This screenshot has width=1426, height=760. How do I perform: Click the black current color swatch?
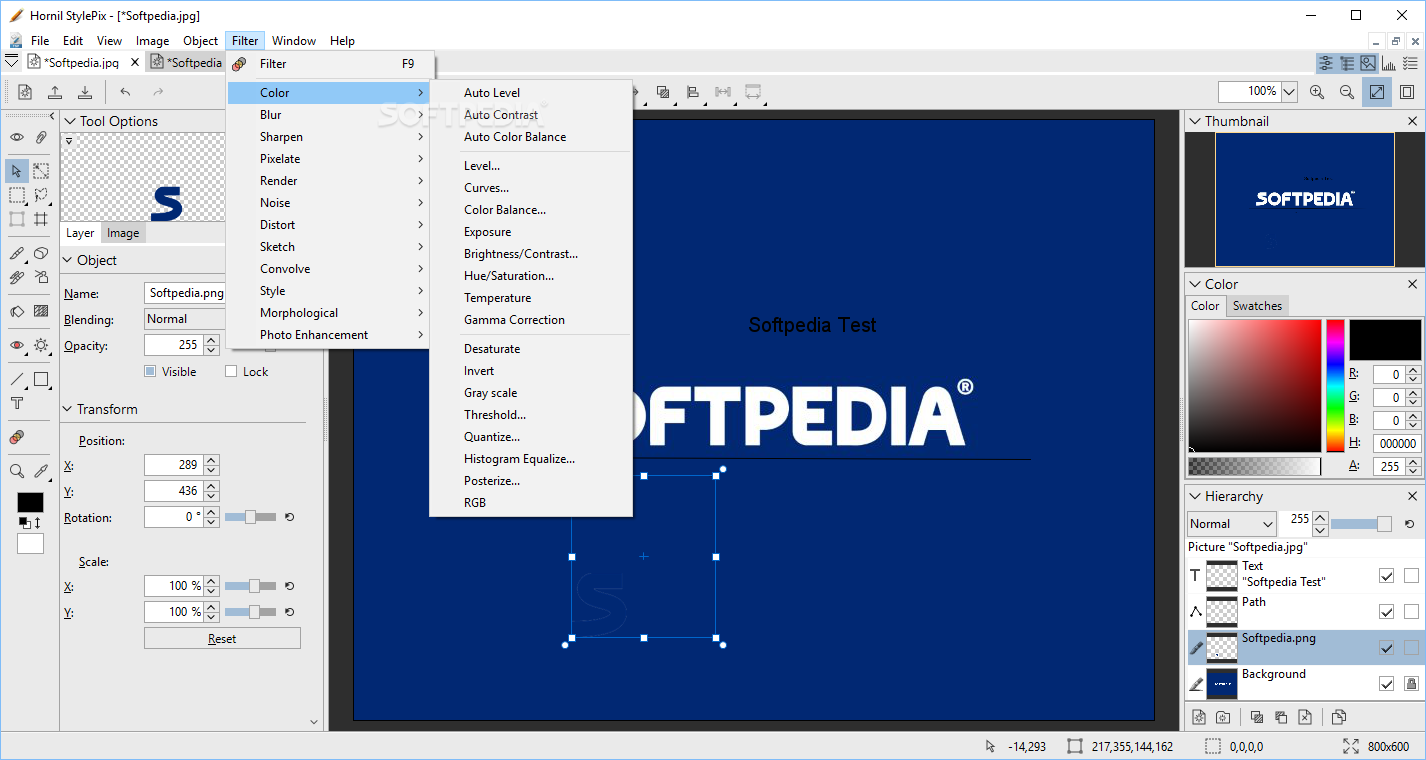(1385, 340)
